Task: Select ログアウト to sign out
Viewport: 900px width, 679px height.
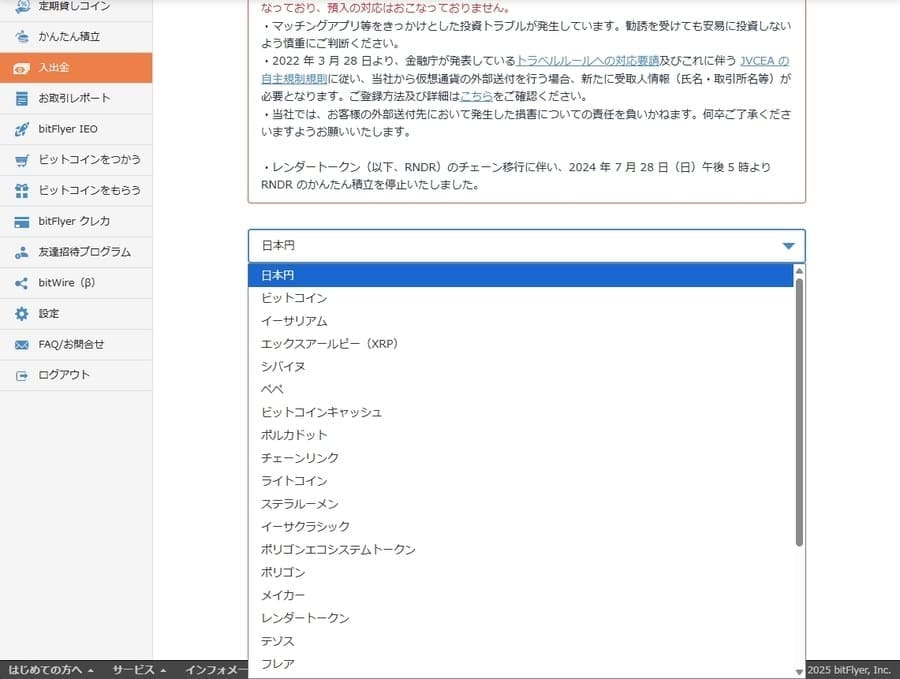Action: pyautogui.click(x=76, y=375)
